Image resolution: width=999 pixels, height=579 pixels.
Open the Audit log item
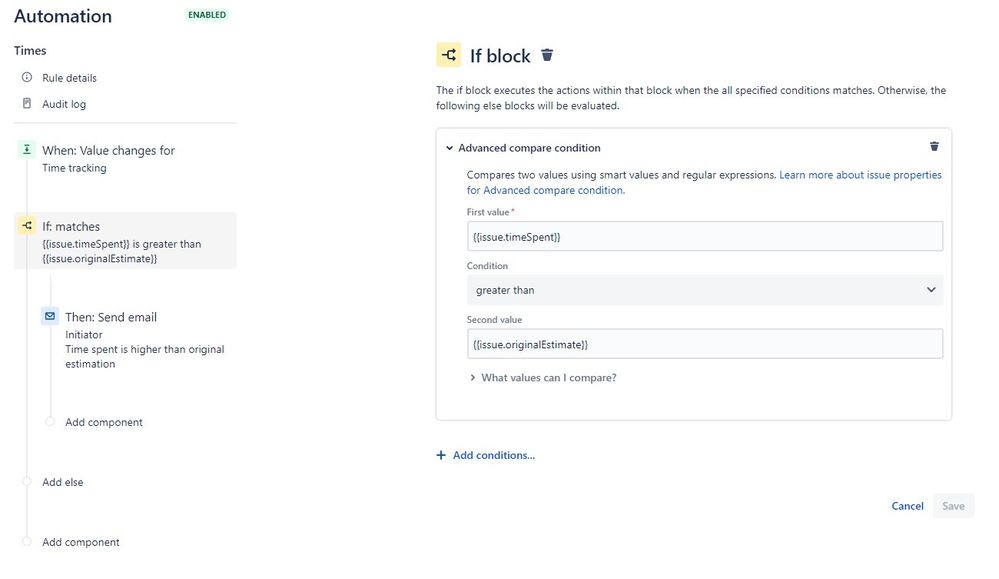click(64, 104)
